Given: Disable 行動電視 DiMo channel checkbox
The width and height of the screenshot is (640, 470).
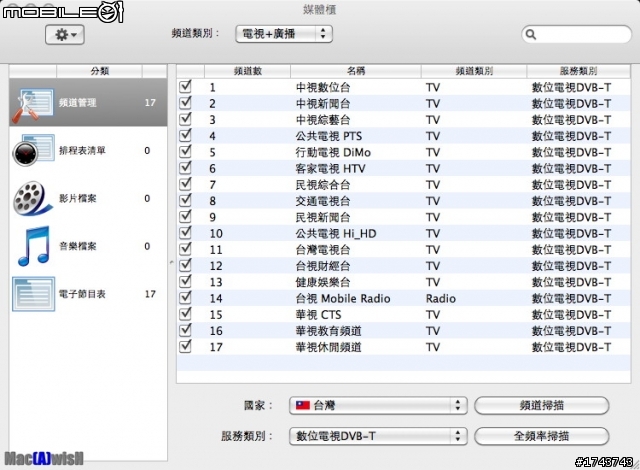Looking at the screenshot, I should pyautogui.click(x=185, y=152).
